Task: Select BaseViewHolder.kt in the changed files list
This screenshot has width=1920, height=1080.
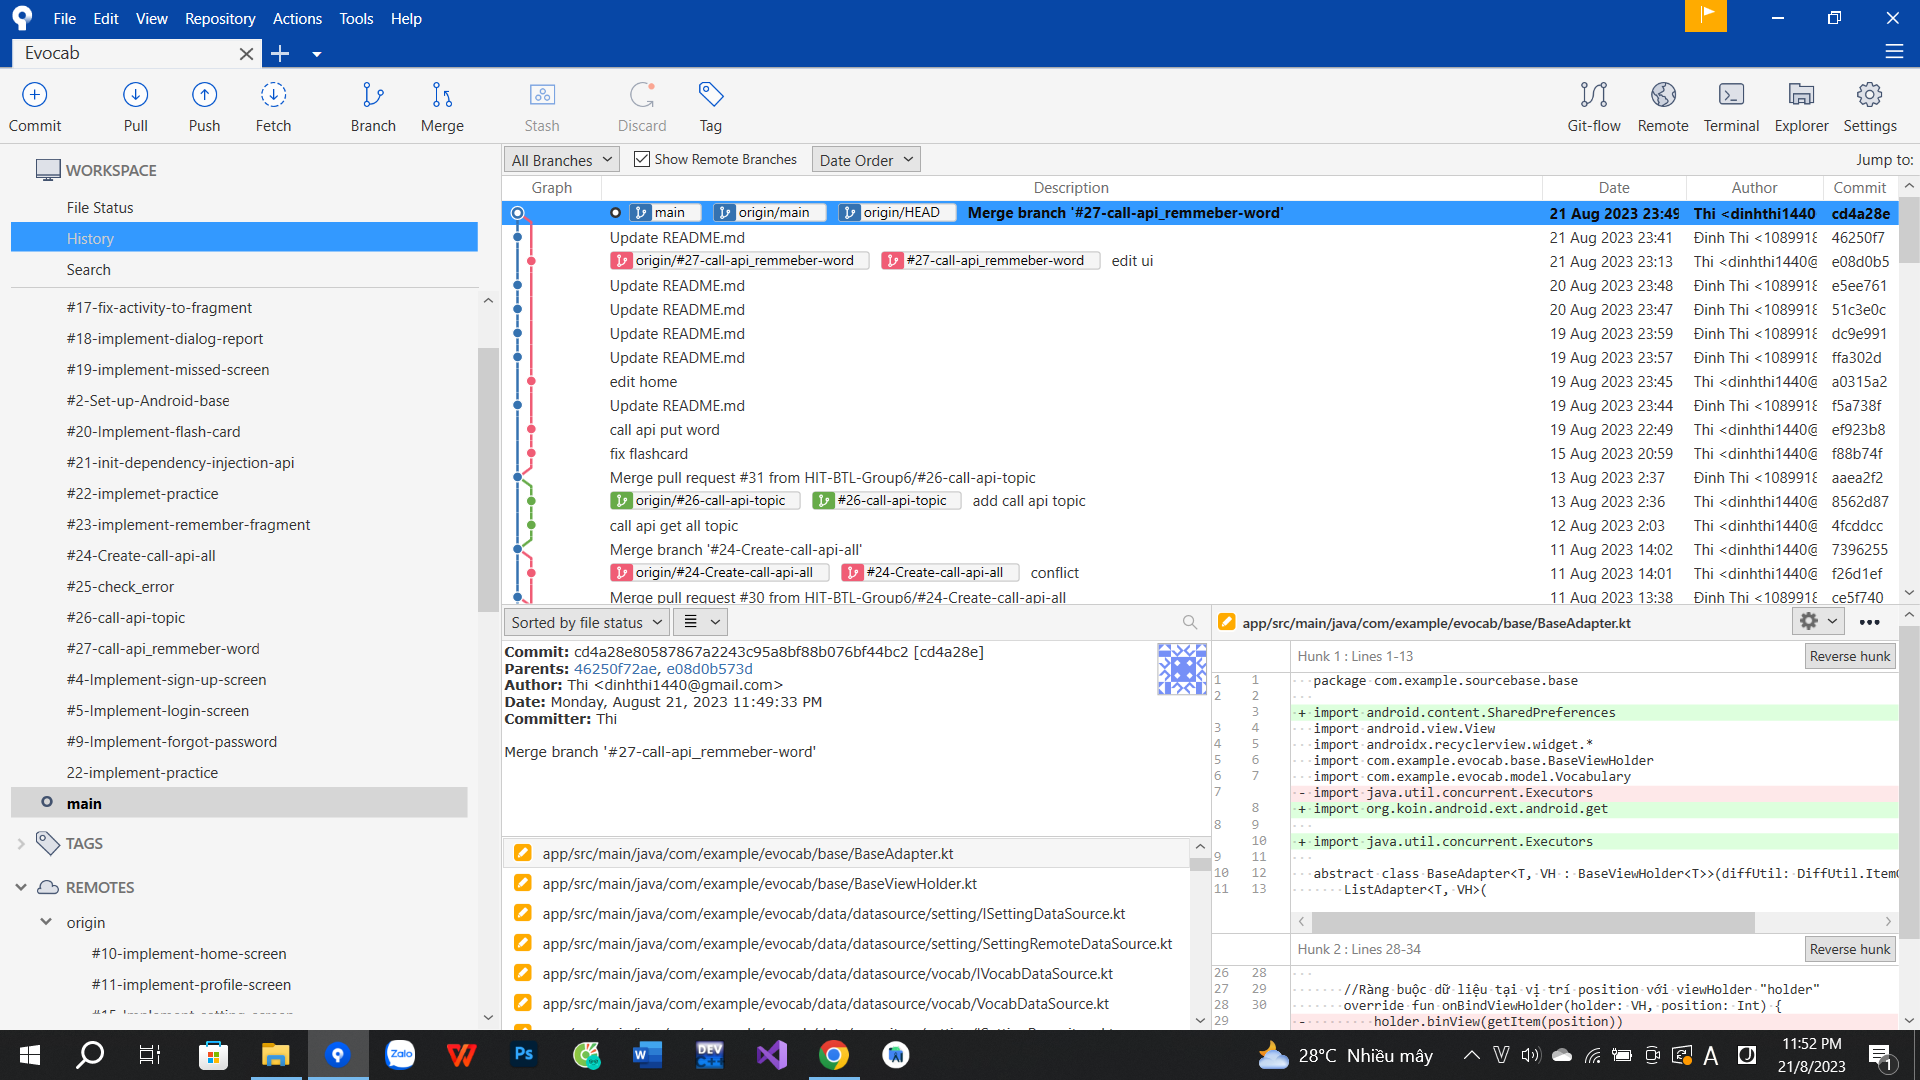Action: coord(759,884)
